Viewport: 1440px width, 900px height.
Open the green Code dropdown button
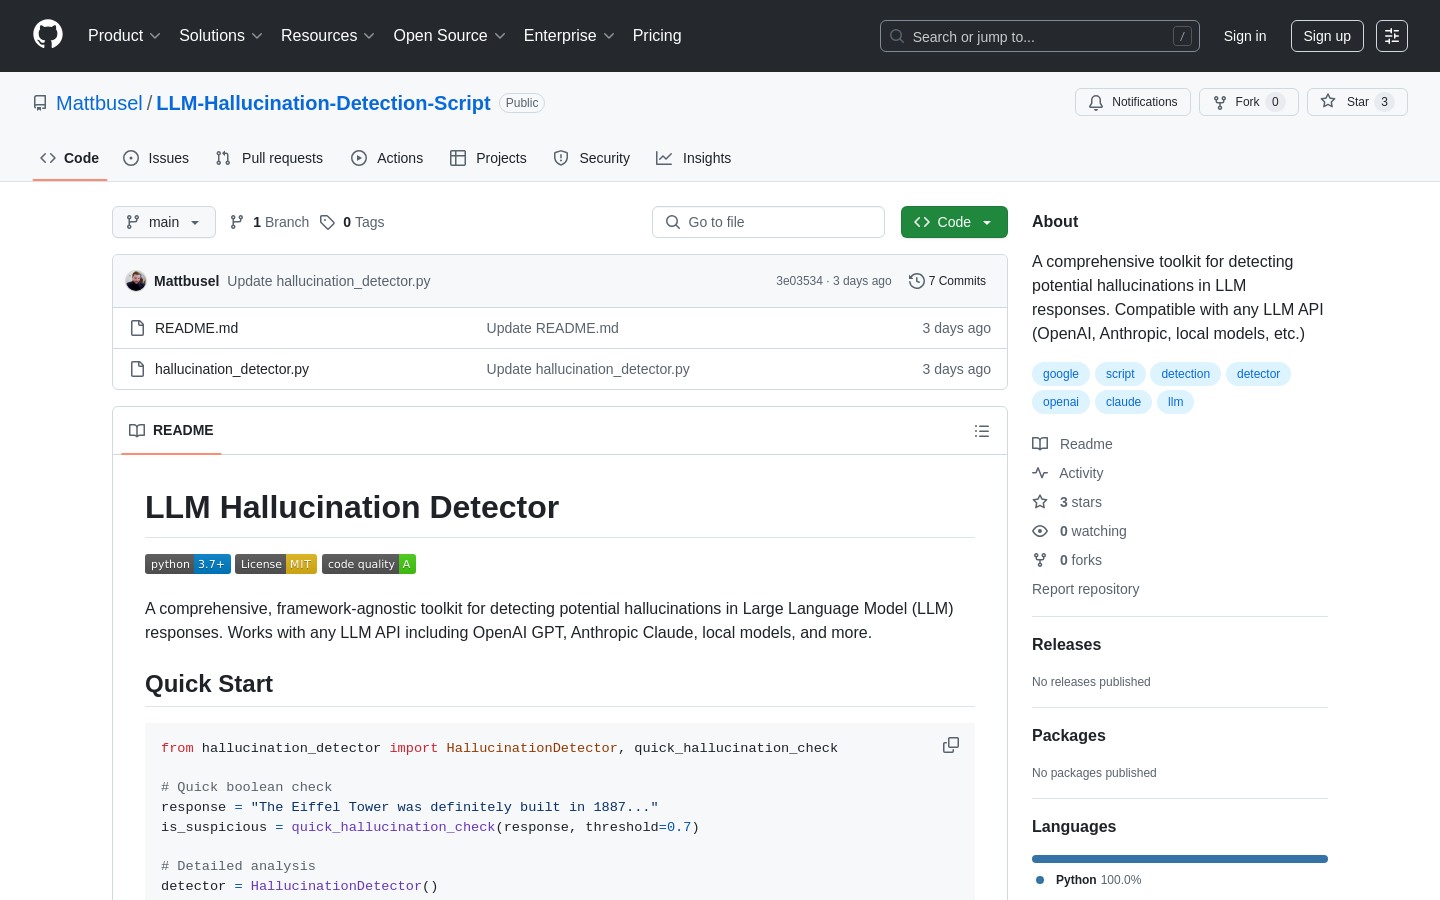click(954, 222)
